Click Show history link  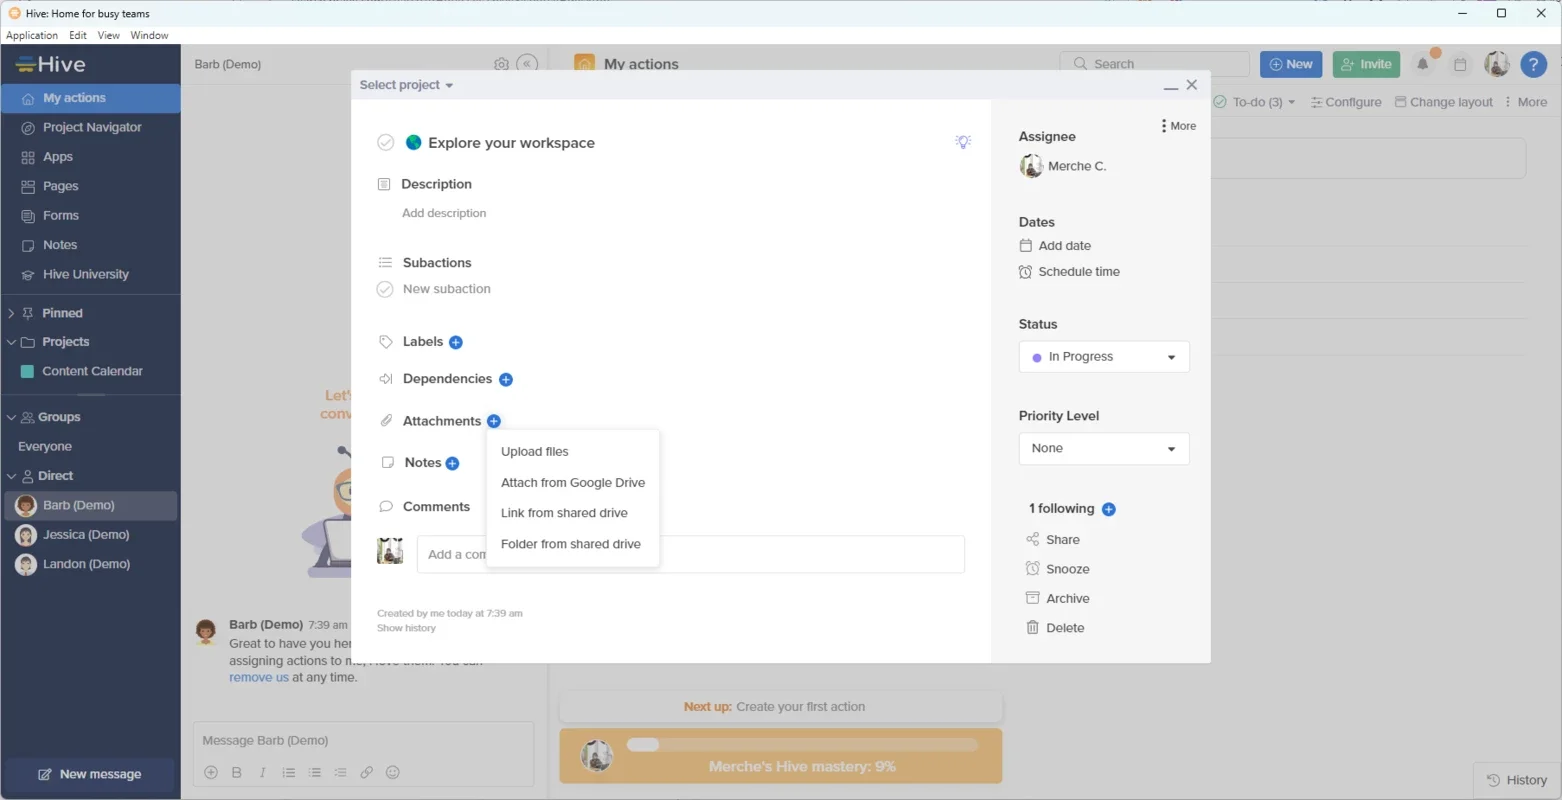(406, 628)
